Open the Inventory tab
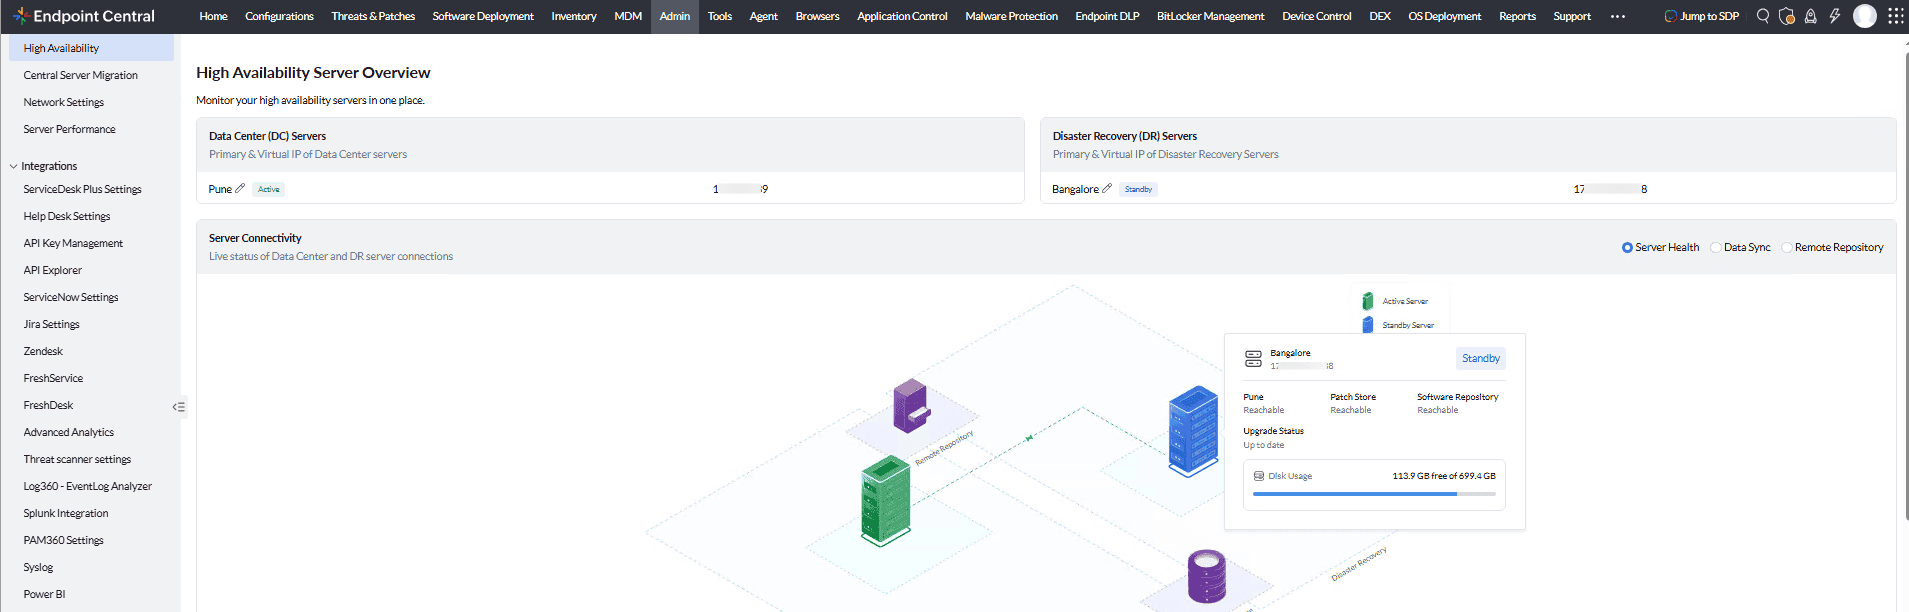1909x612 pixels. click(574, 16)
